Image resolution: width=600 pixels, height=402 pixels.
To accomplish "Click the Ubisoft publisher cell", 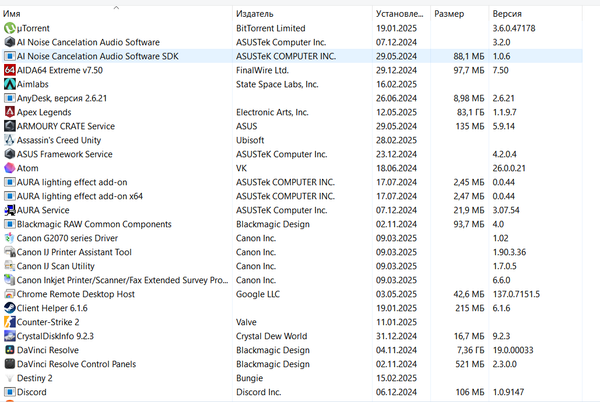I will 250,140.
